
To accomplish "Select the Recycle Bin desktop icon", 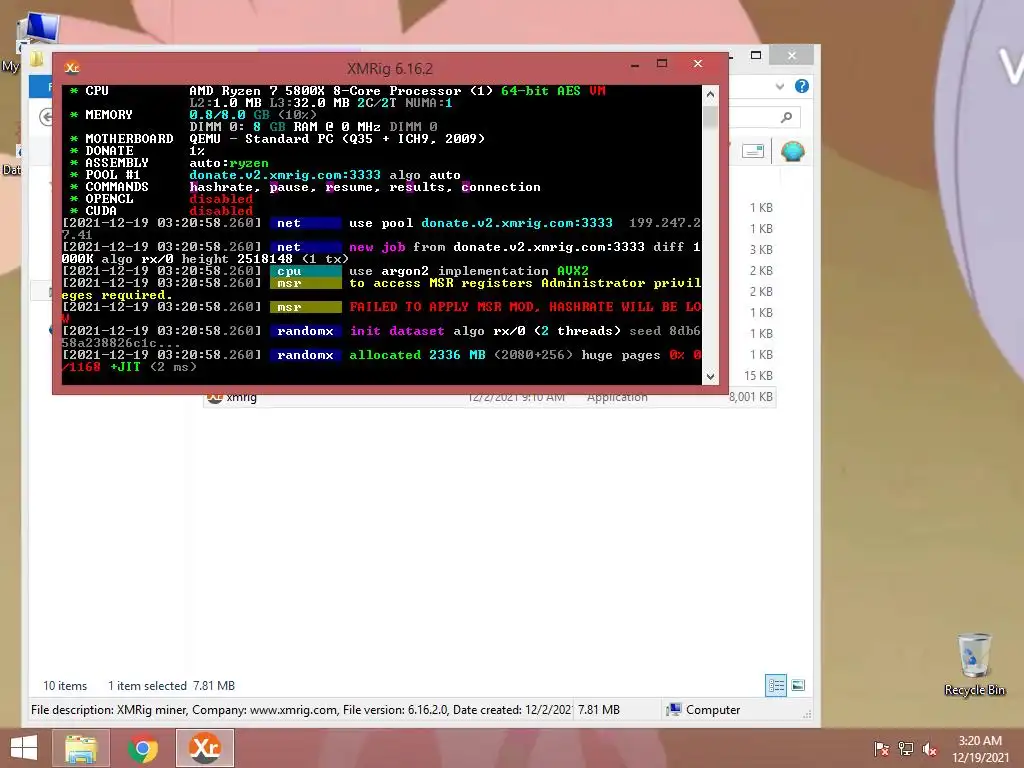I will click(974, 664).
